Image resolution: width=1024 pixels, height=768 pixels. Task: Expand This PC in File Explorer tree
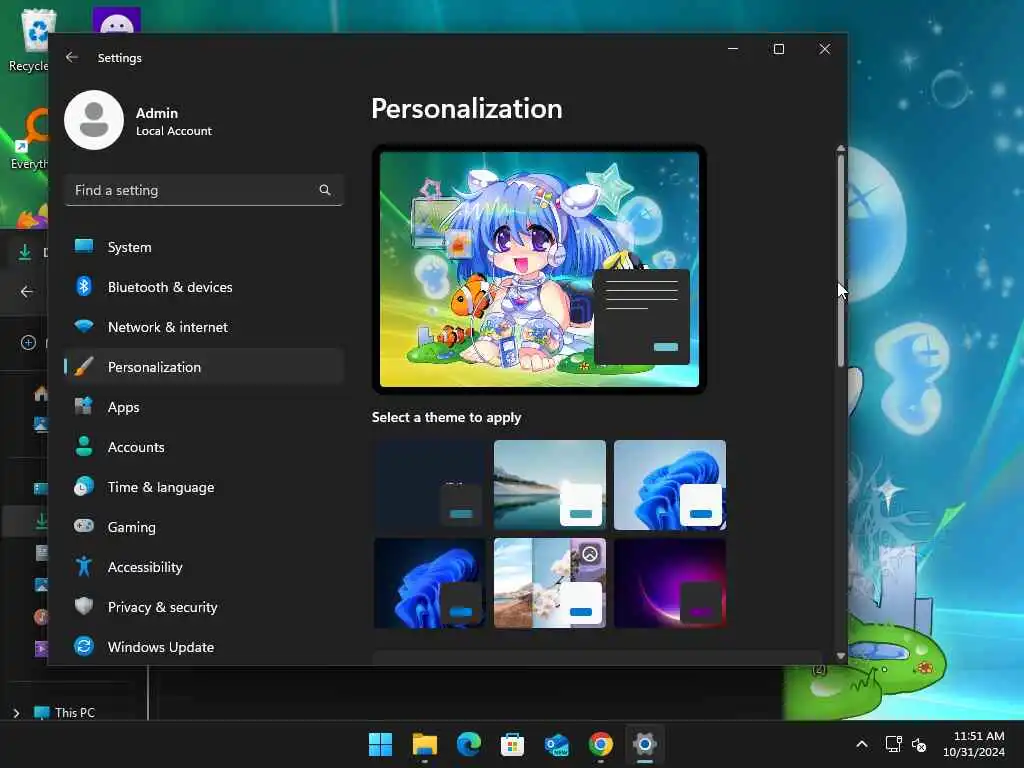click(x=16, y=712)
